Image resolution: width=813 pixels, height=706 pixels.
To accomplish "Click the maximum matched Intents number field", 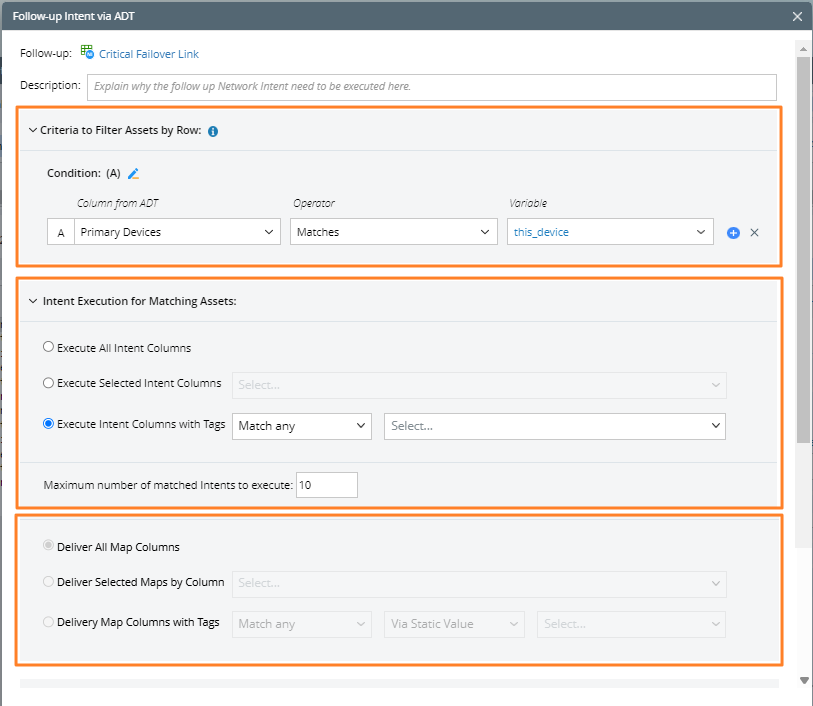I will [326, 485].
